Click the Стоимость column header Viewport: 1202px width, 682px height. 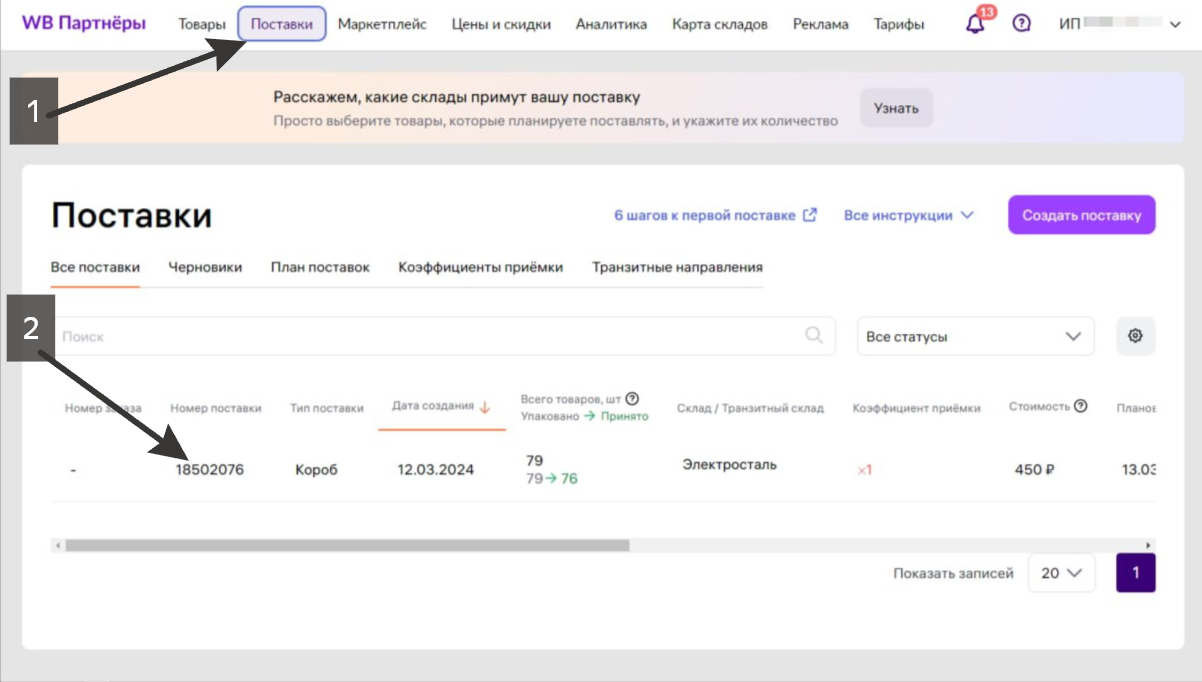[1039, 407]
